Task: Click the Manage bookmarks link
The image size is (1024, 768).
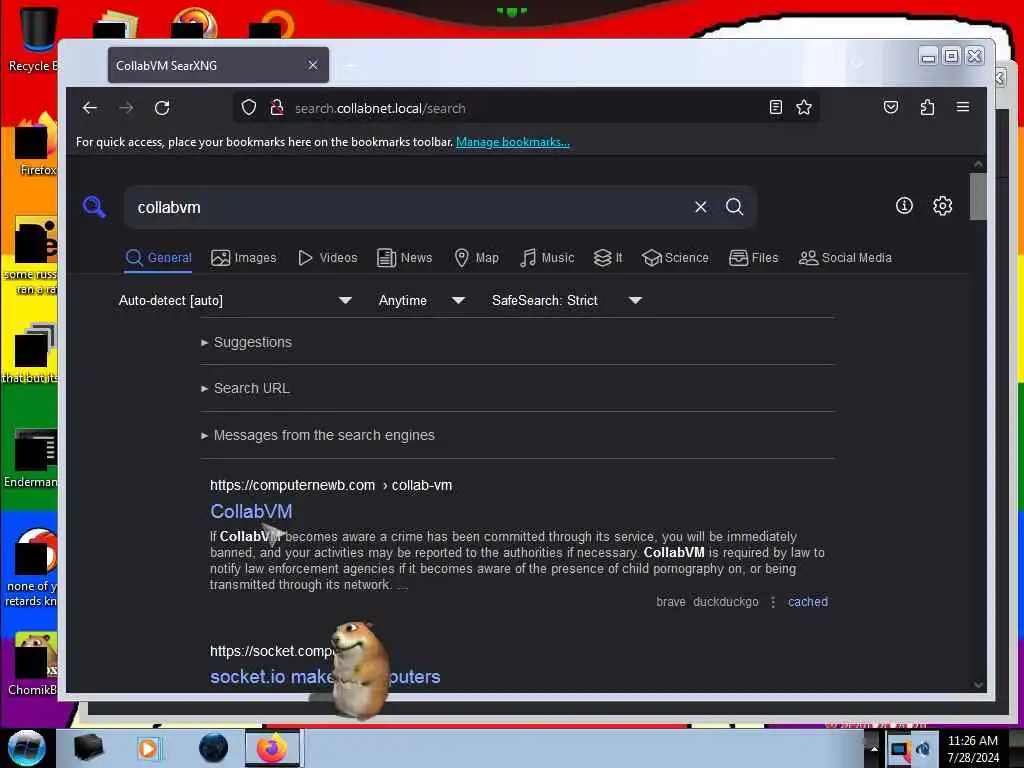Action: (x=513, y=142)
